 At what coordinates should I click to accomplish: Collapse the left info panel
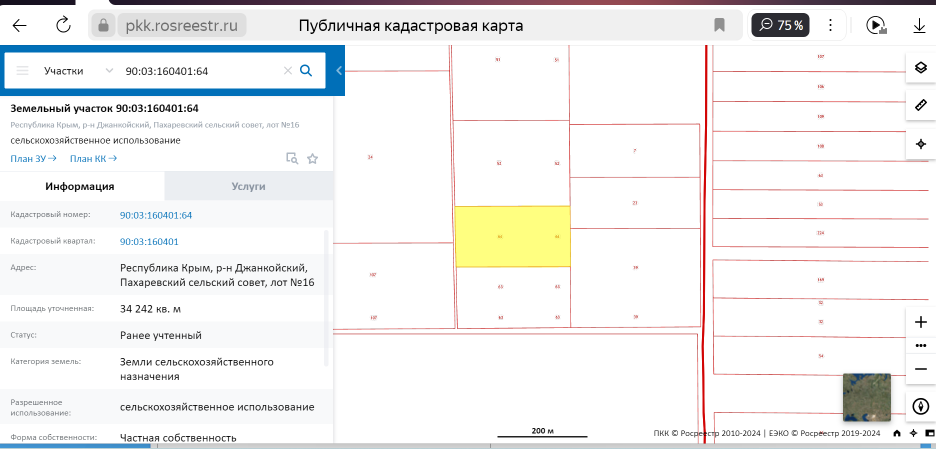339,71
